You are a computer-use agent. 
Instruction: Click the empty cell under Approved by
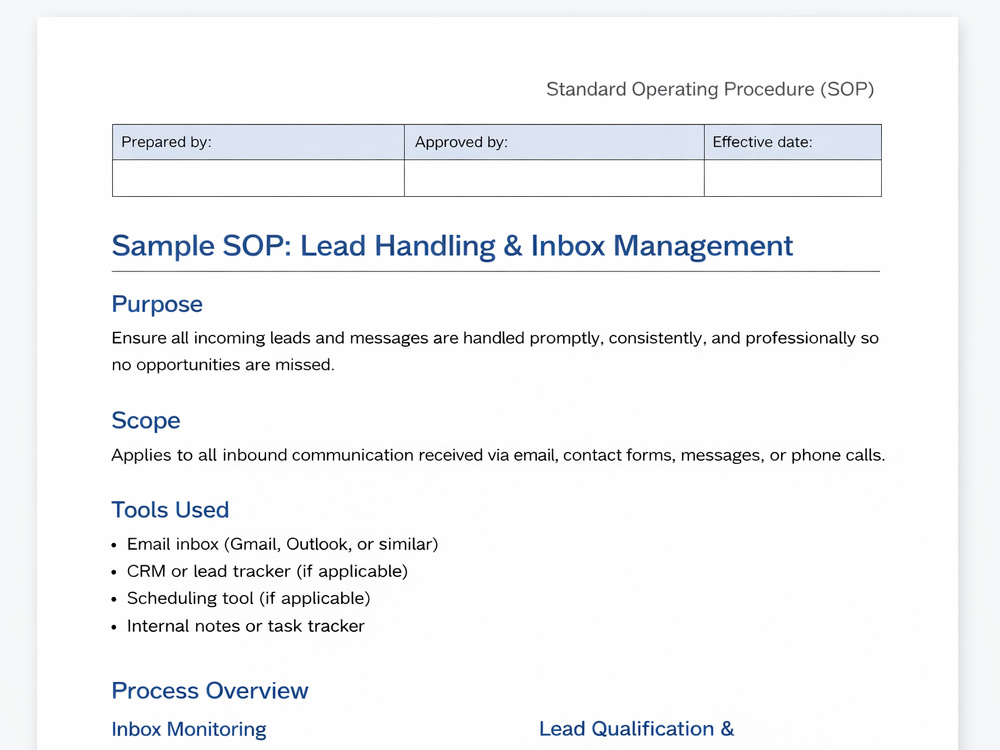coord(554,178)
